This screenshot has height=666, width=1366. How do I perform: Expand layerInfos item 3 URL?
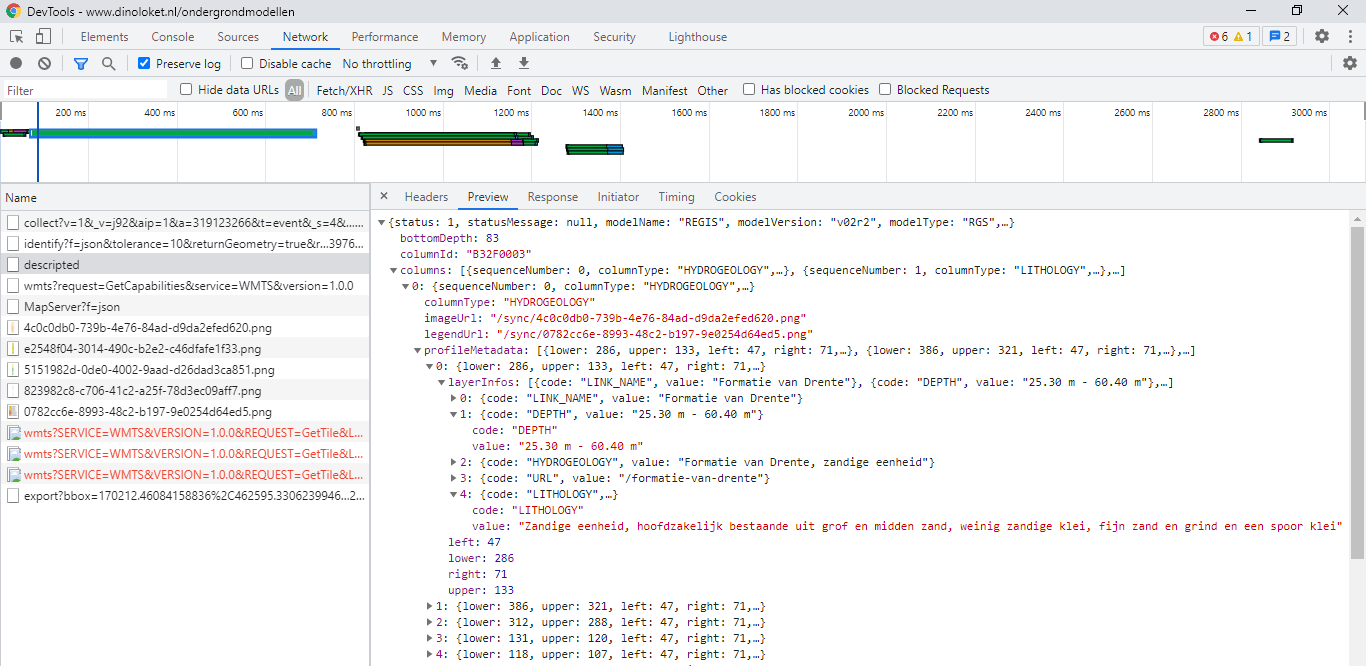tap(454, 478)
